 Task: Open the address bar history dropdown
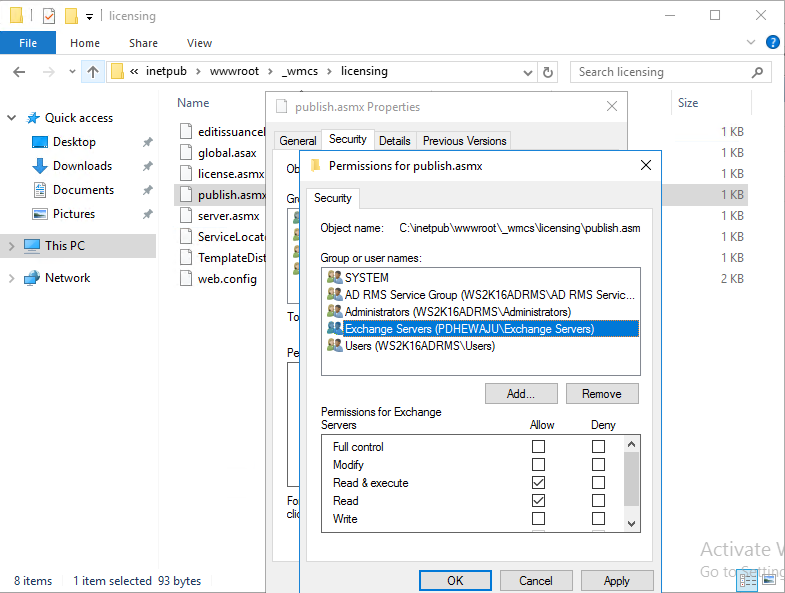(x=528, y=73)
